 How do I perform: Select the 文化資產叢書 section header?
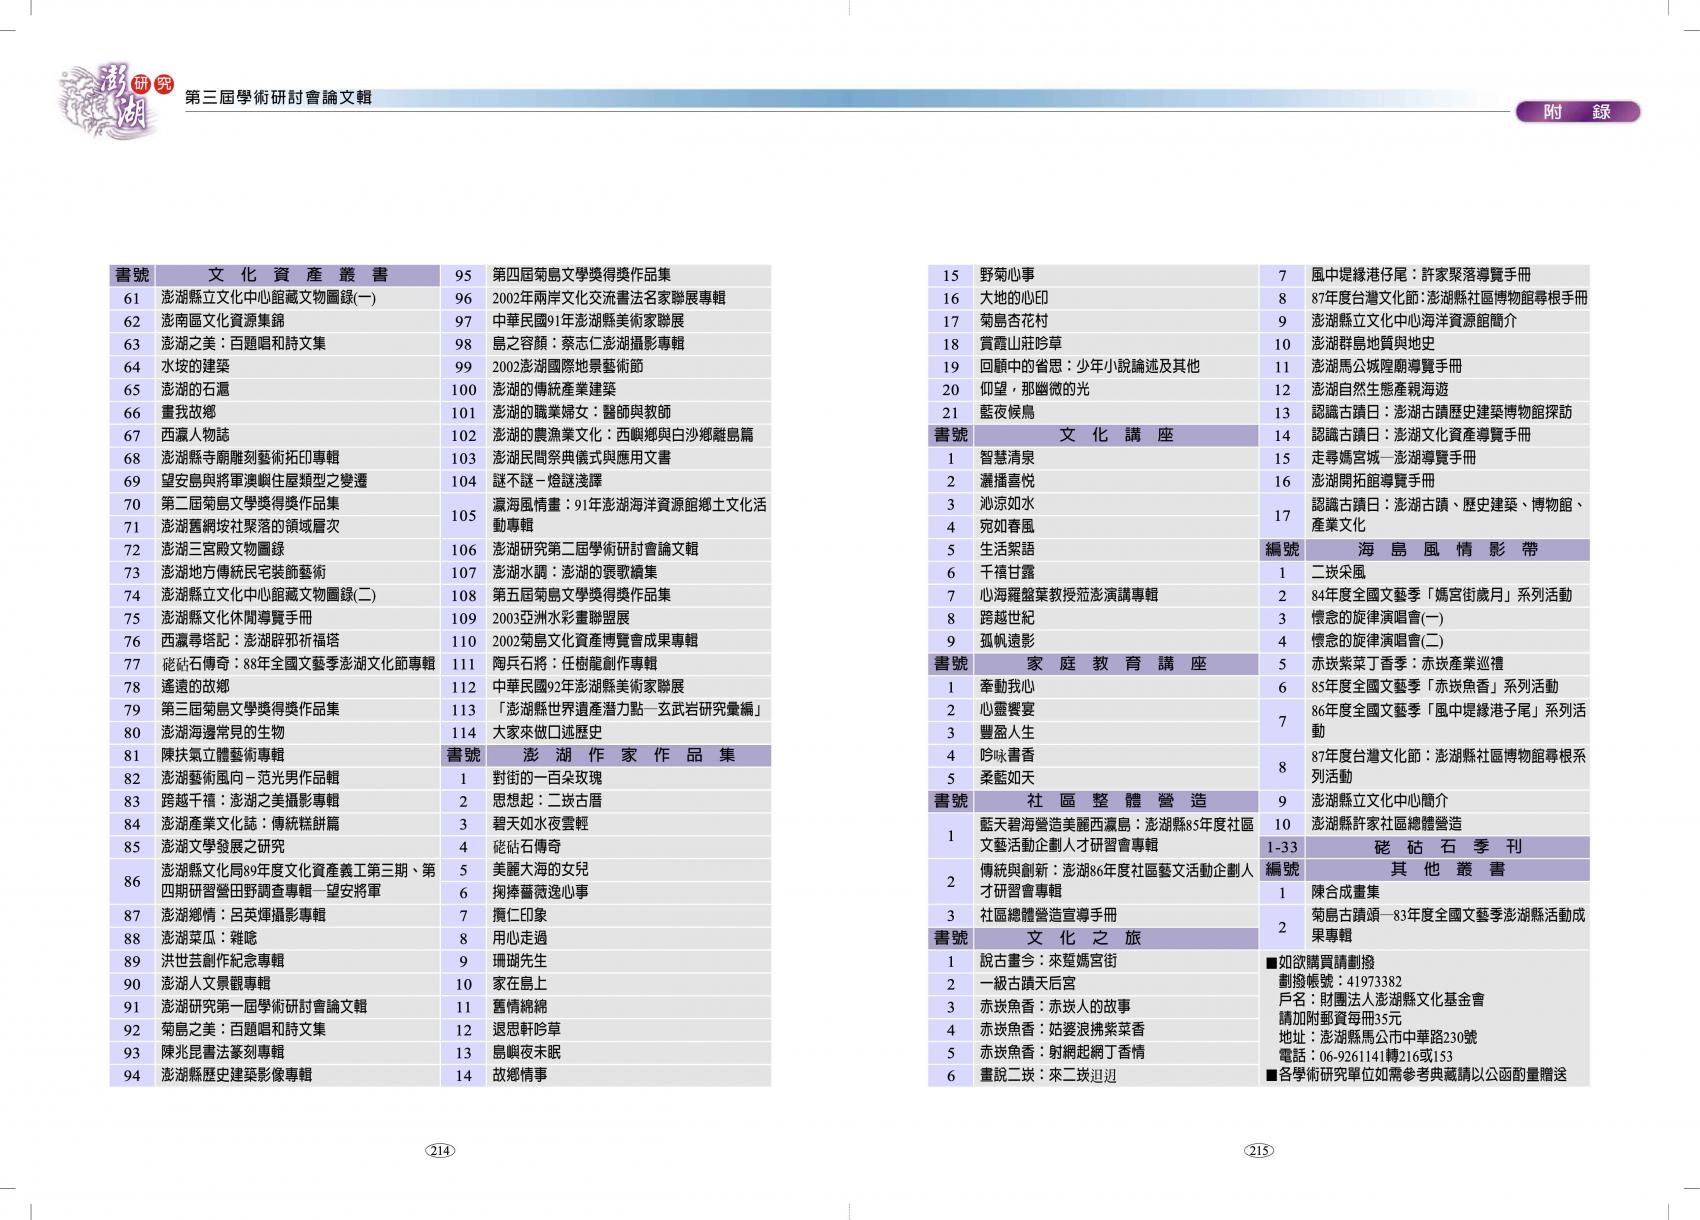(298, 275)
